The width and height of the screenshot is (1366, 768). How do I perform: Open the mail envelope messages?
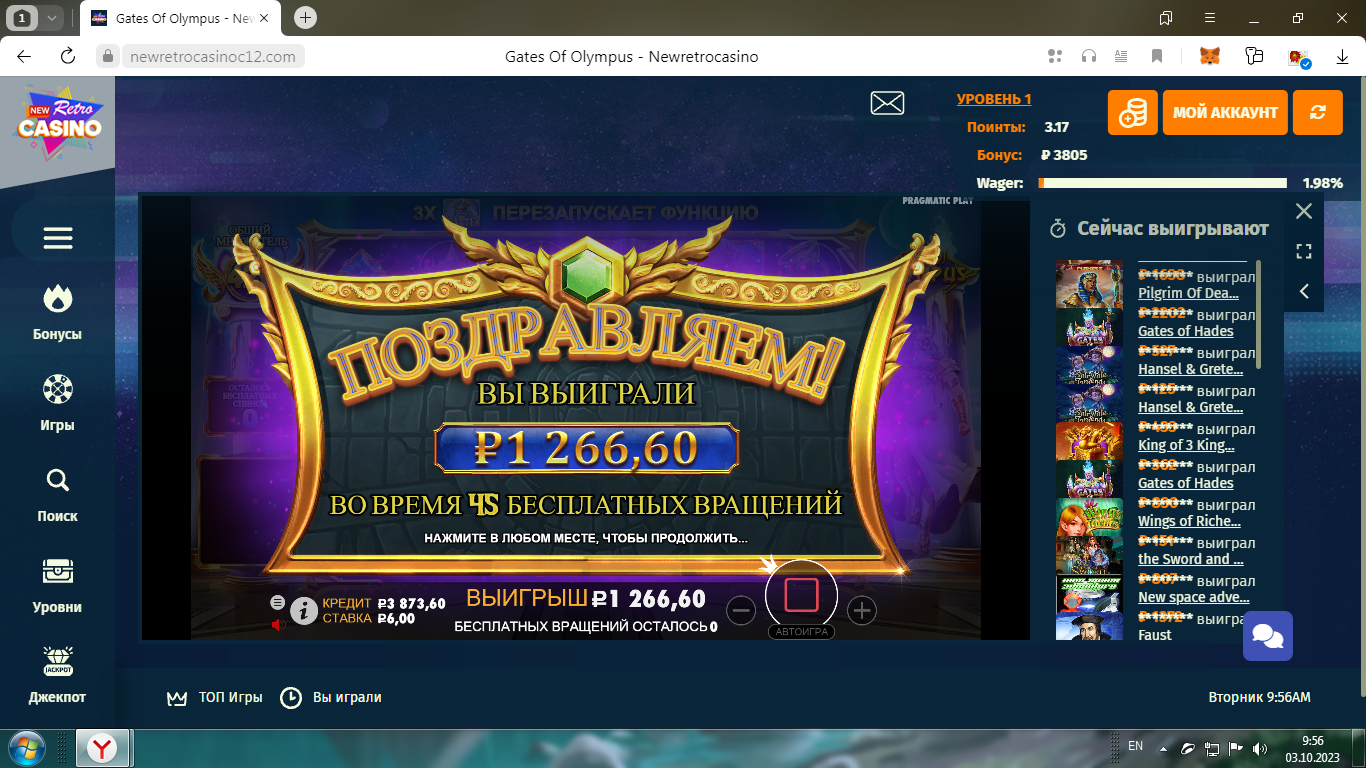[x=887, y=103]
